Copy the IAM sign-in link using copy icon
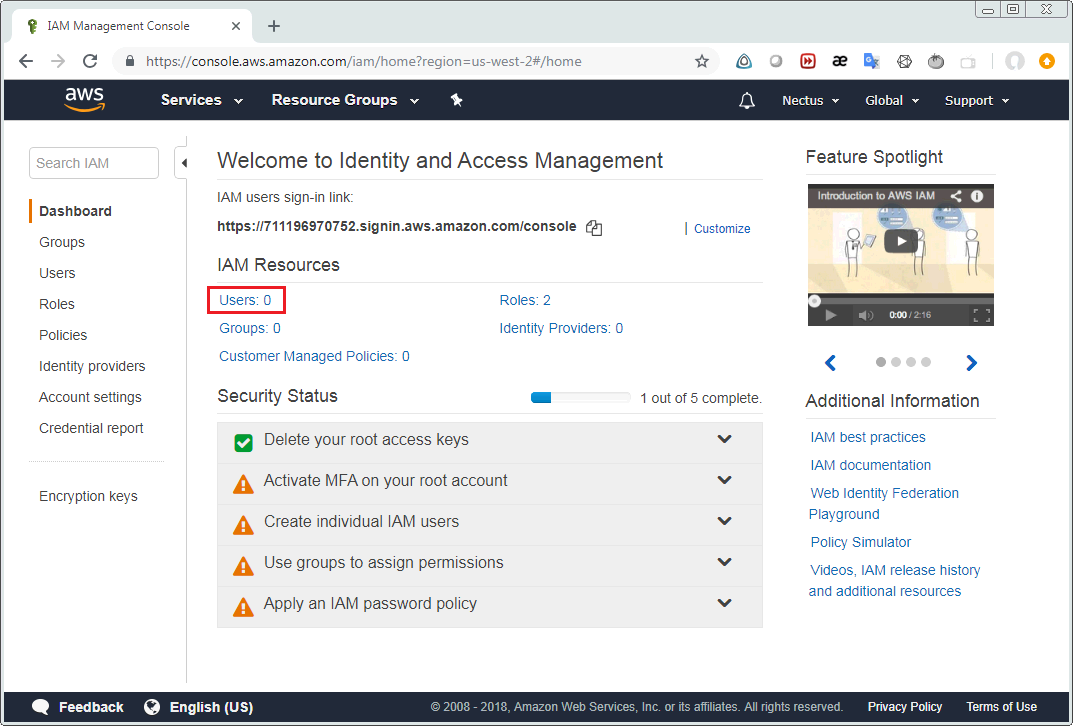 pyautogui.click(x=594, y=228)
